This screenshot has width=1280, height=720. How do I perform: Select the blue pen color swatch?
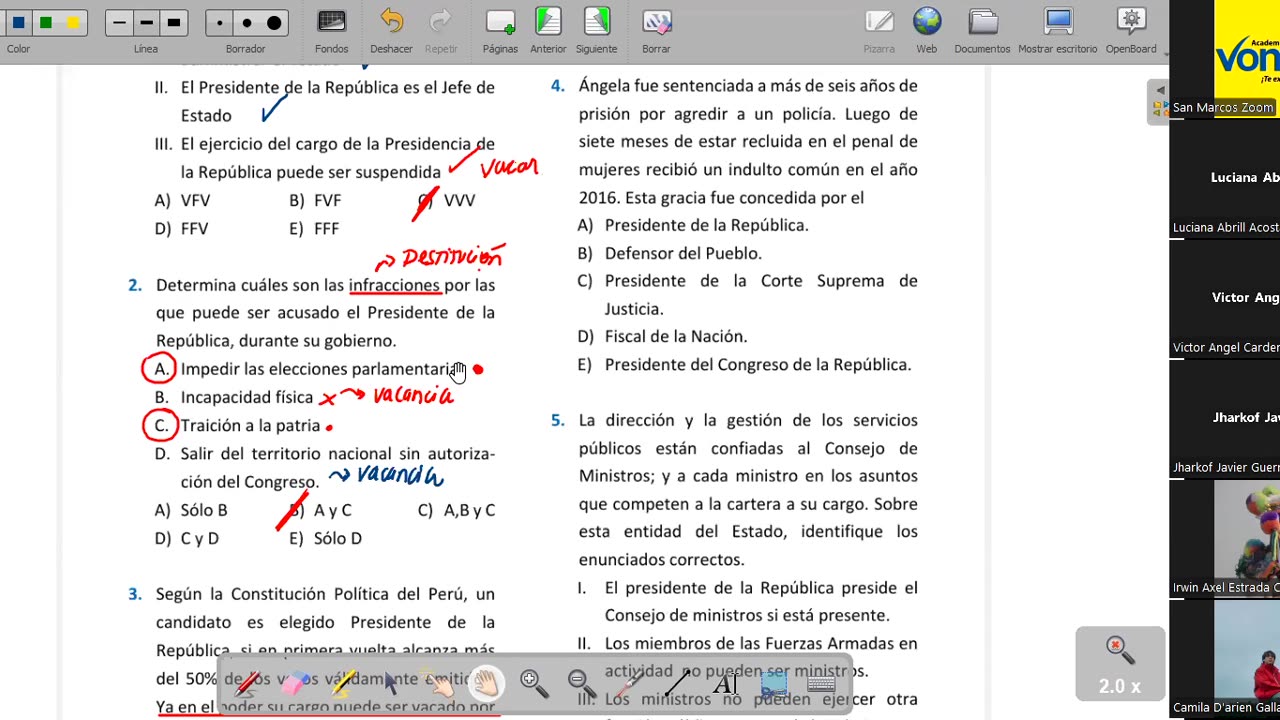19,22
